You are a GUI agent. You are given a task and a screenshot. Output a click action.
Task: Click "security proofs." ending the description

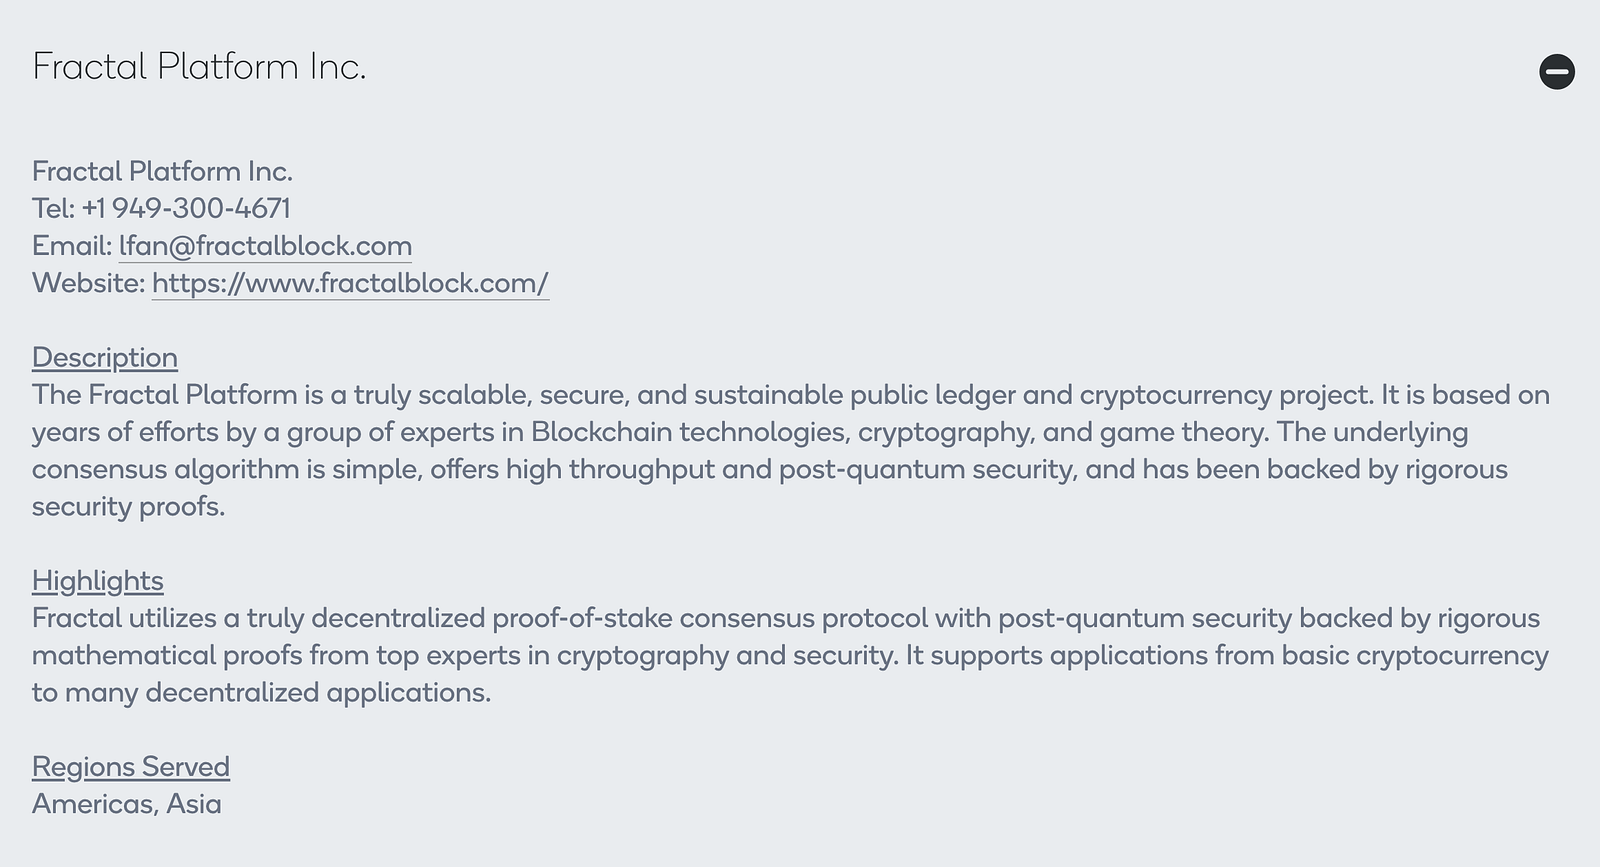click(x=128, y=506)
